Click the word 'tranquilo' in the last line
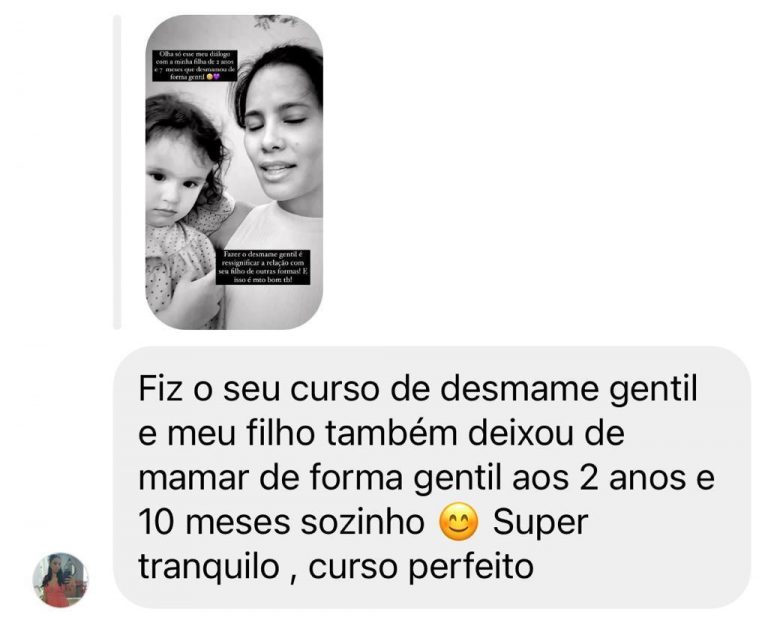Screen dimensions: 768x641 coord(209,568)
